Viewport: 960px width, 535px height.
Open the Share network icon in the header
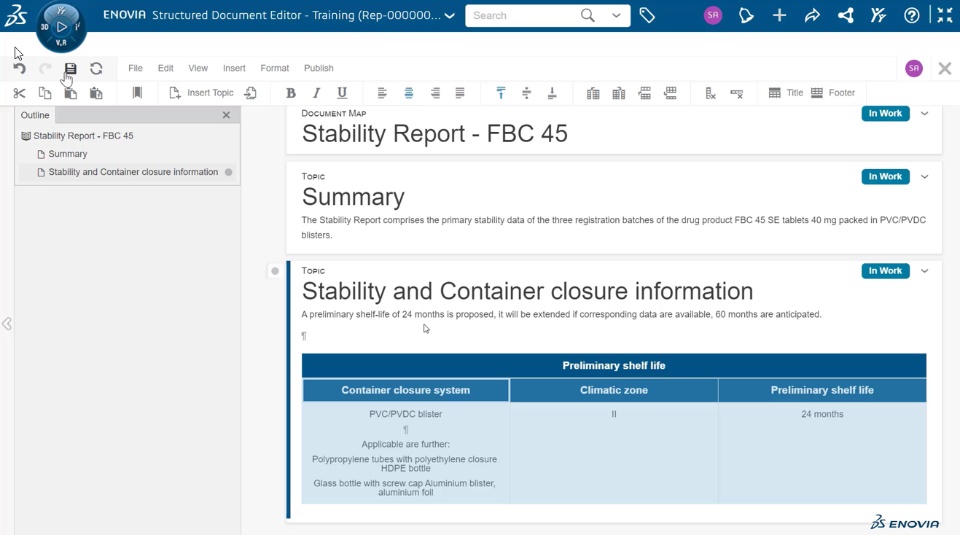coord(846,16)
